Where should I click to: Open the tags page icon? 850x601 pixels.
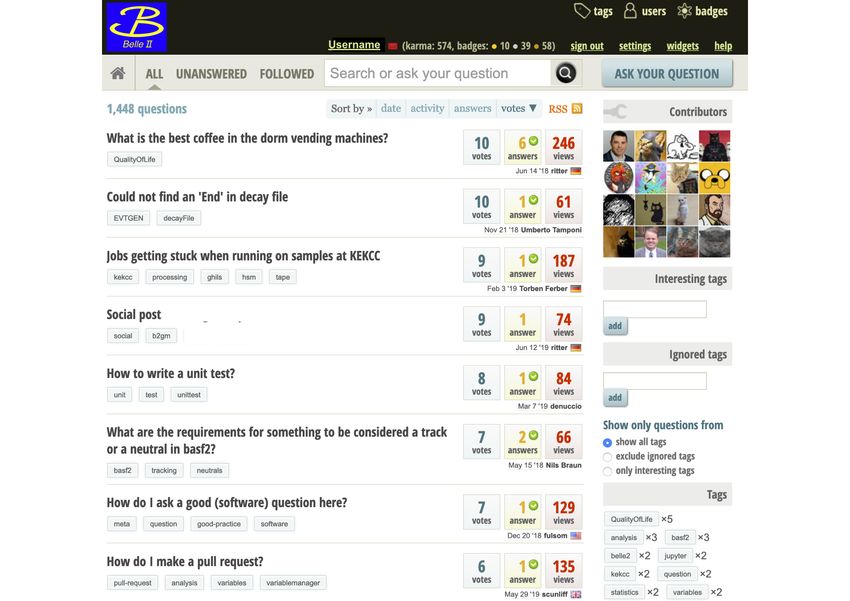[x=582, y=11]
